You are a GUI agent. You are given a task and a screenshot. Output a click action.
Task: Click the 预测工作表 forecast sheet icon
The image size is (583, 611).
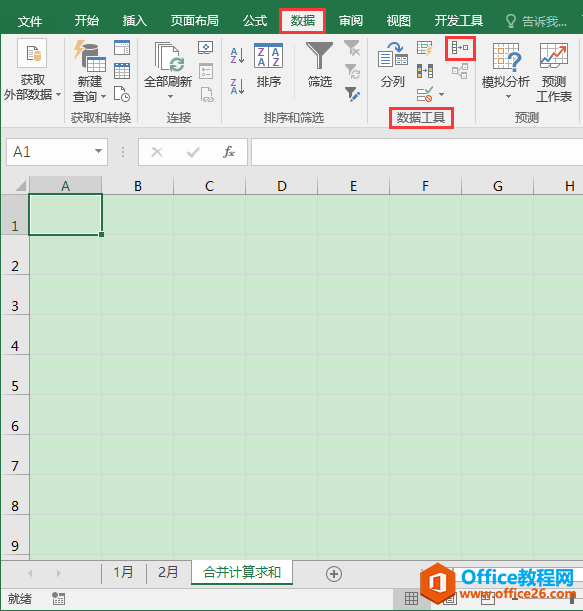pos(553,72)
